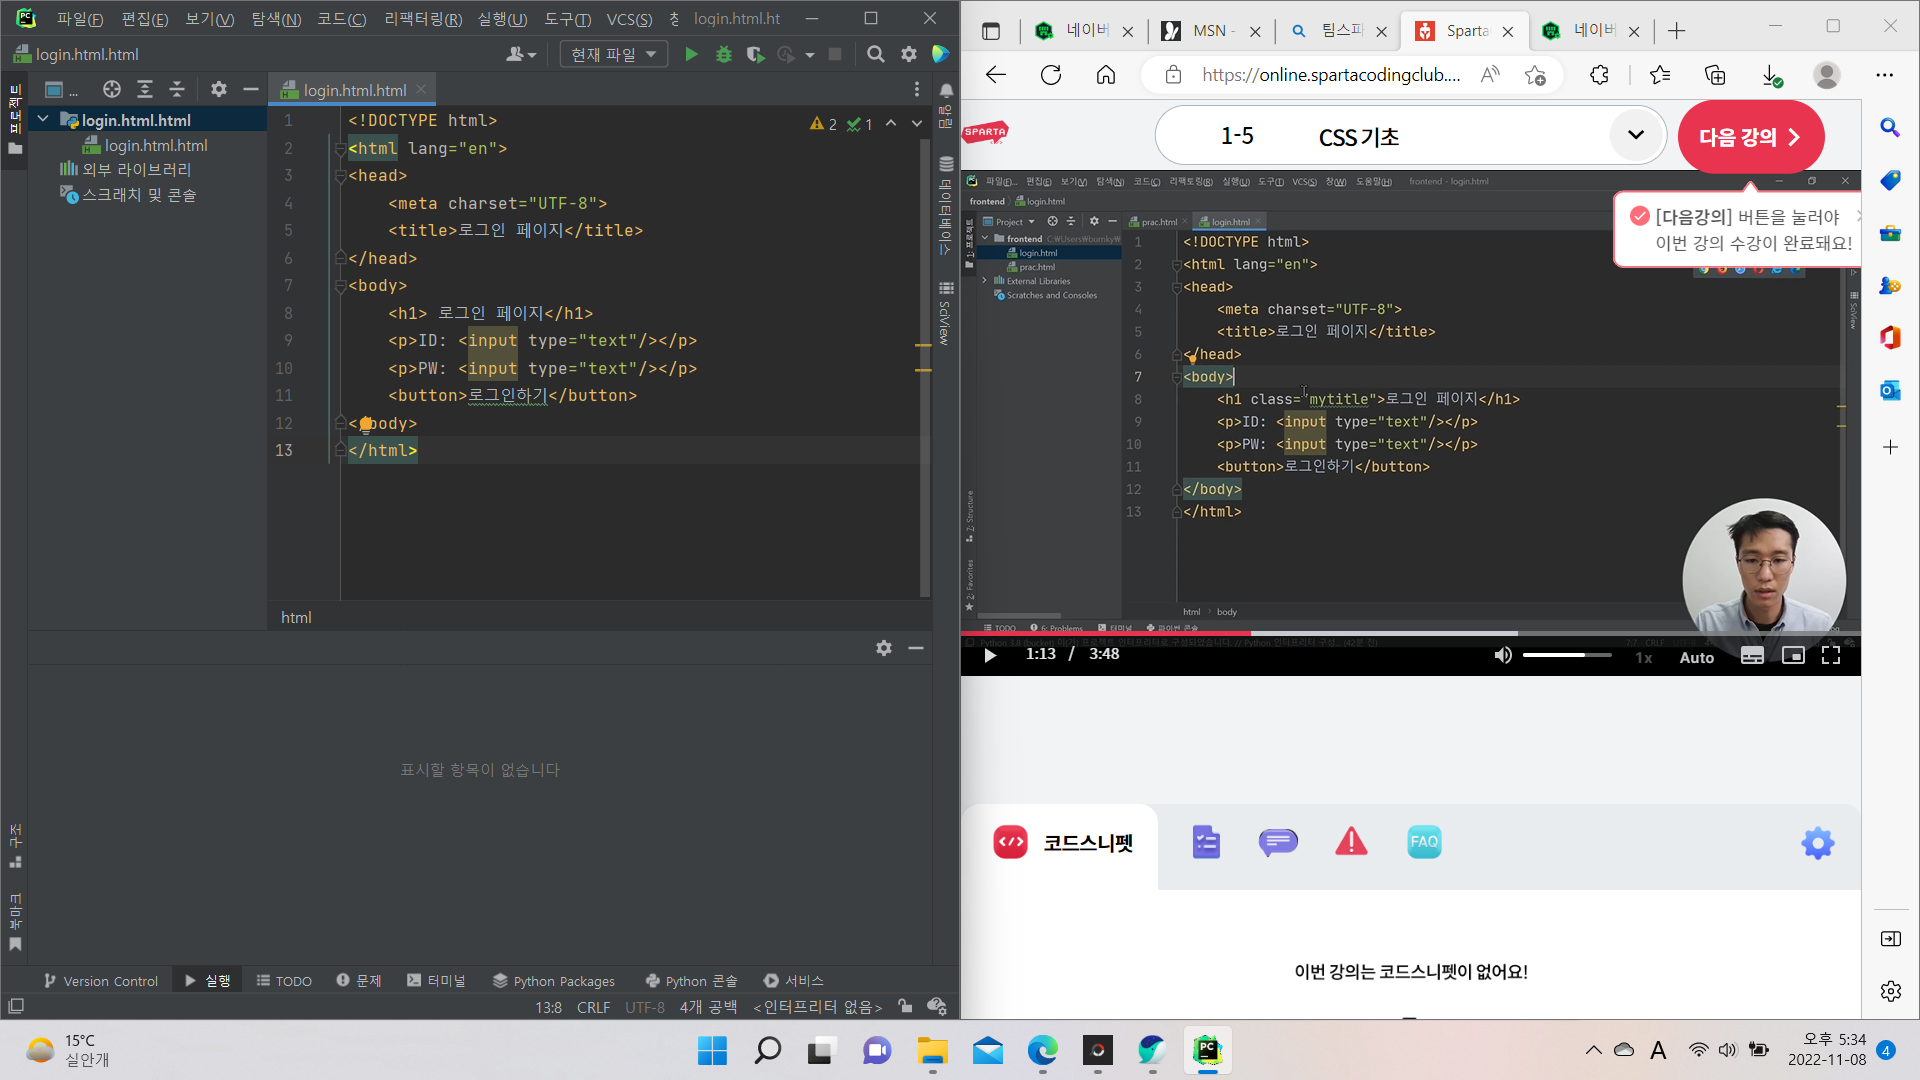Collapse all in project panel
Viewport: 1920px width, 1080px height.
(177, 89)
